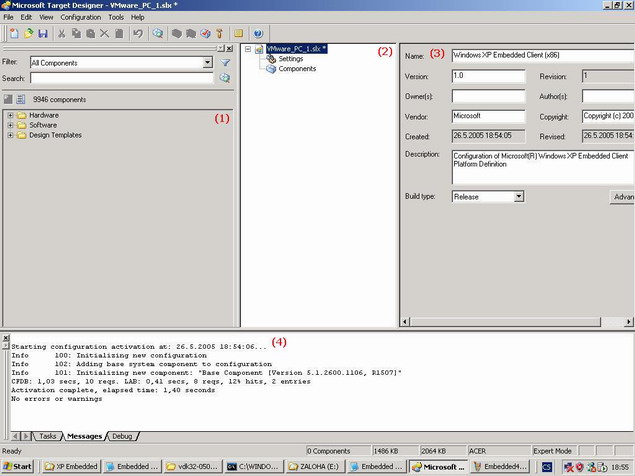The image size is (635, 476).
Task: Switch to the vdk32-050... taskbar window
Action: click(x=193, y=467)
